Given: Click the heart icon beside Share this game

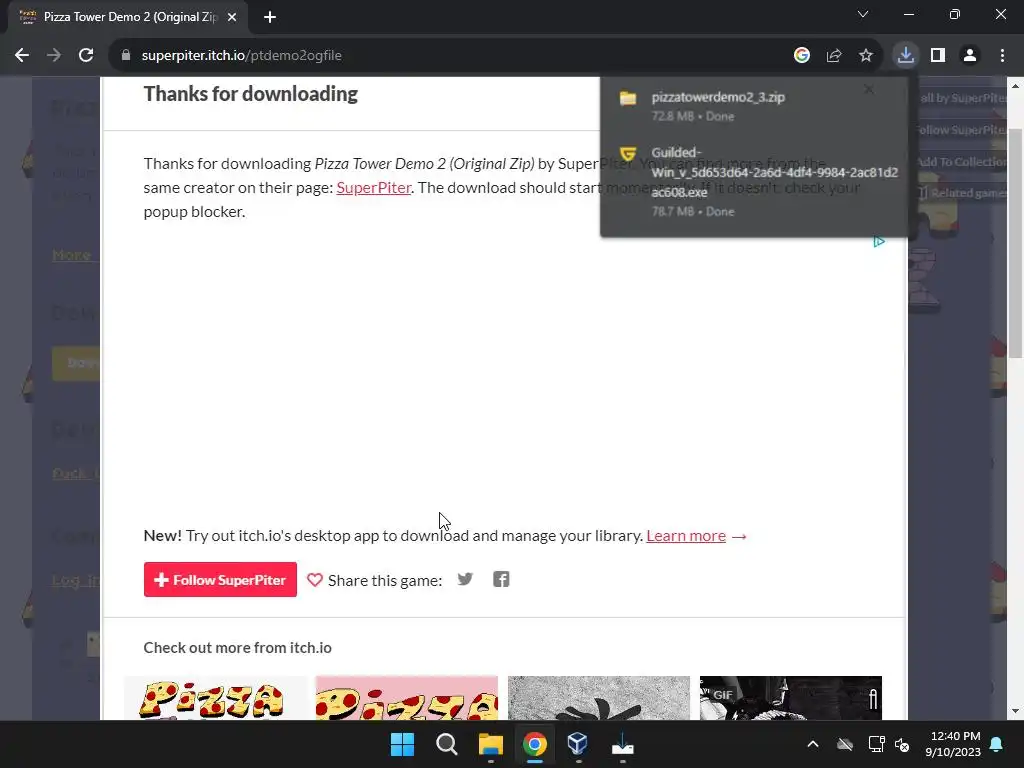Looking at the screenshot, I should coord(315,580).
